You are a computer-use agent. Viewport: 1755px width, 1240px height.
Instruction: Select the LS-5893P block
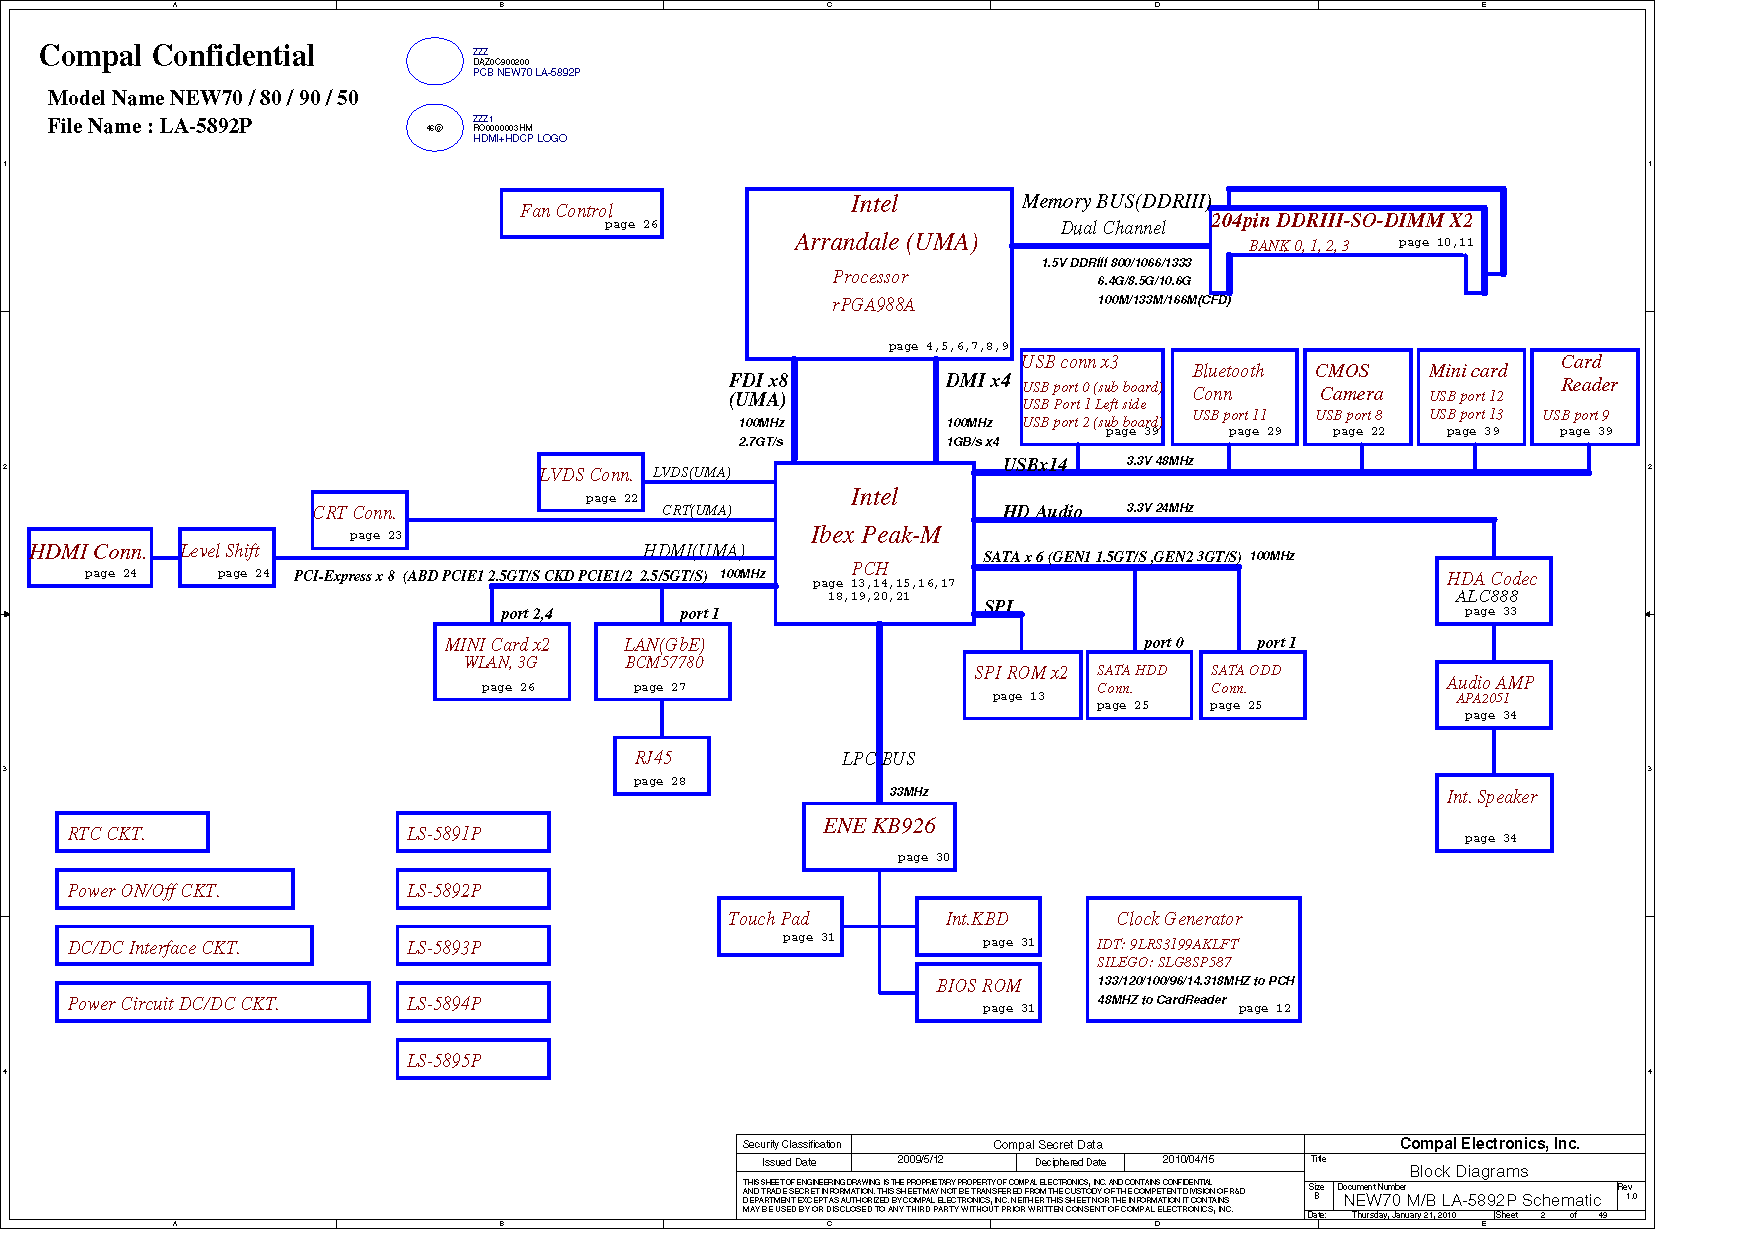(473, 945)
